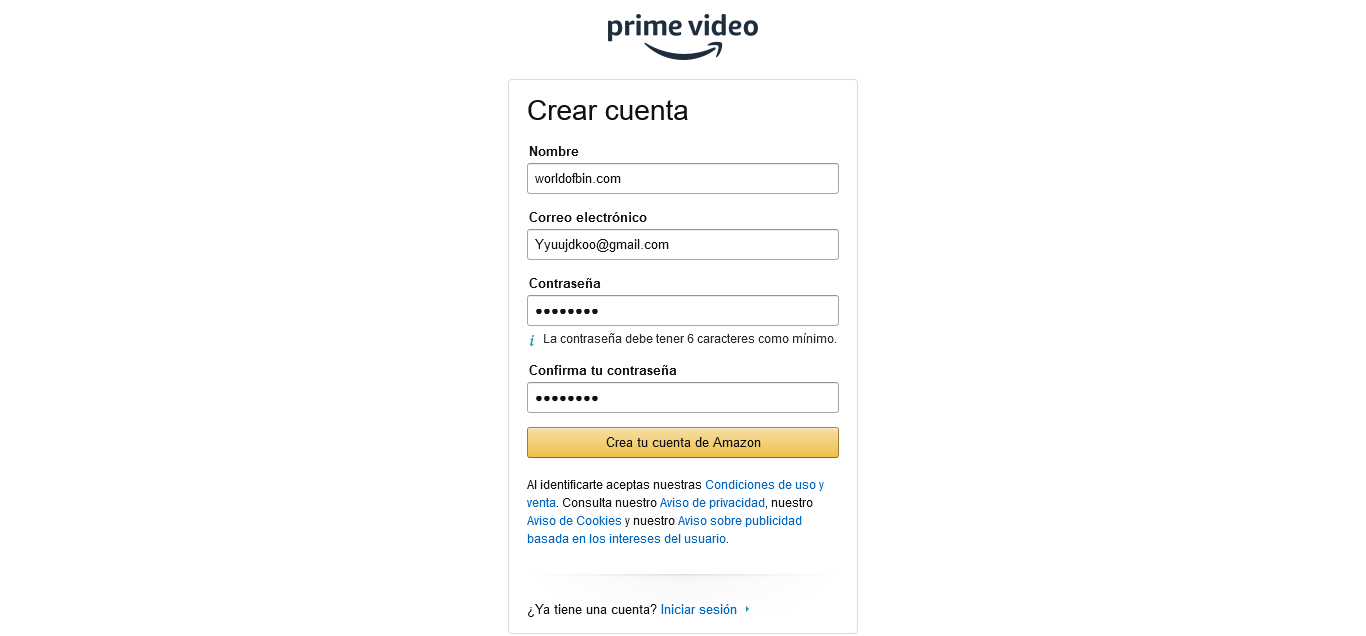Screen dimensions: 1366x636
Task: Select the Correo electrónico email field
Action: (683, 245)
